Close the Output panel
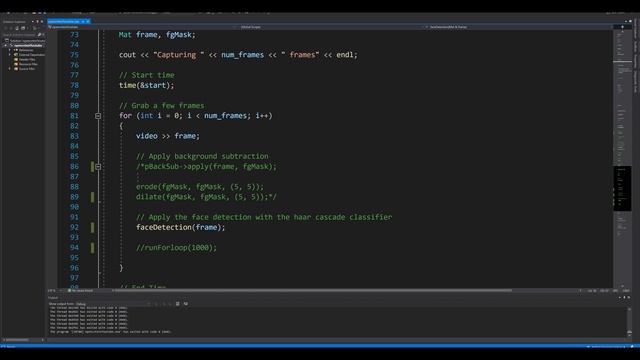 (629, 298)
